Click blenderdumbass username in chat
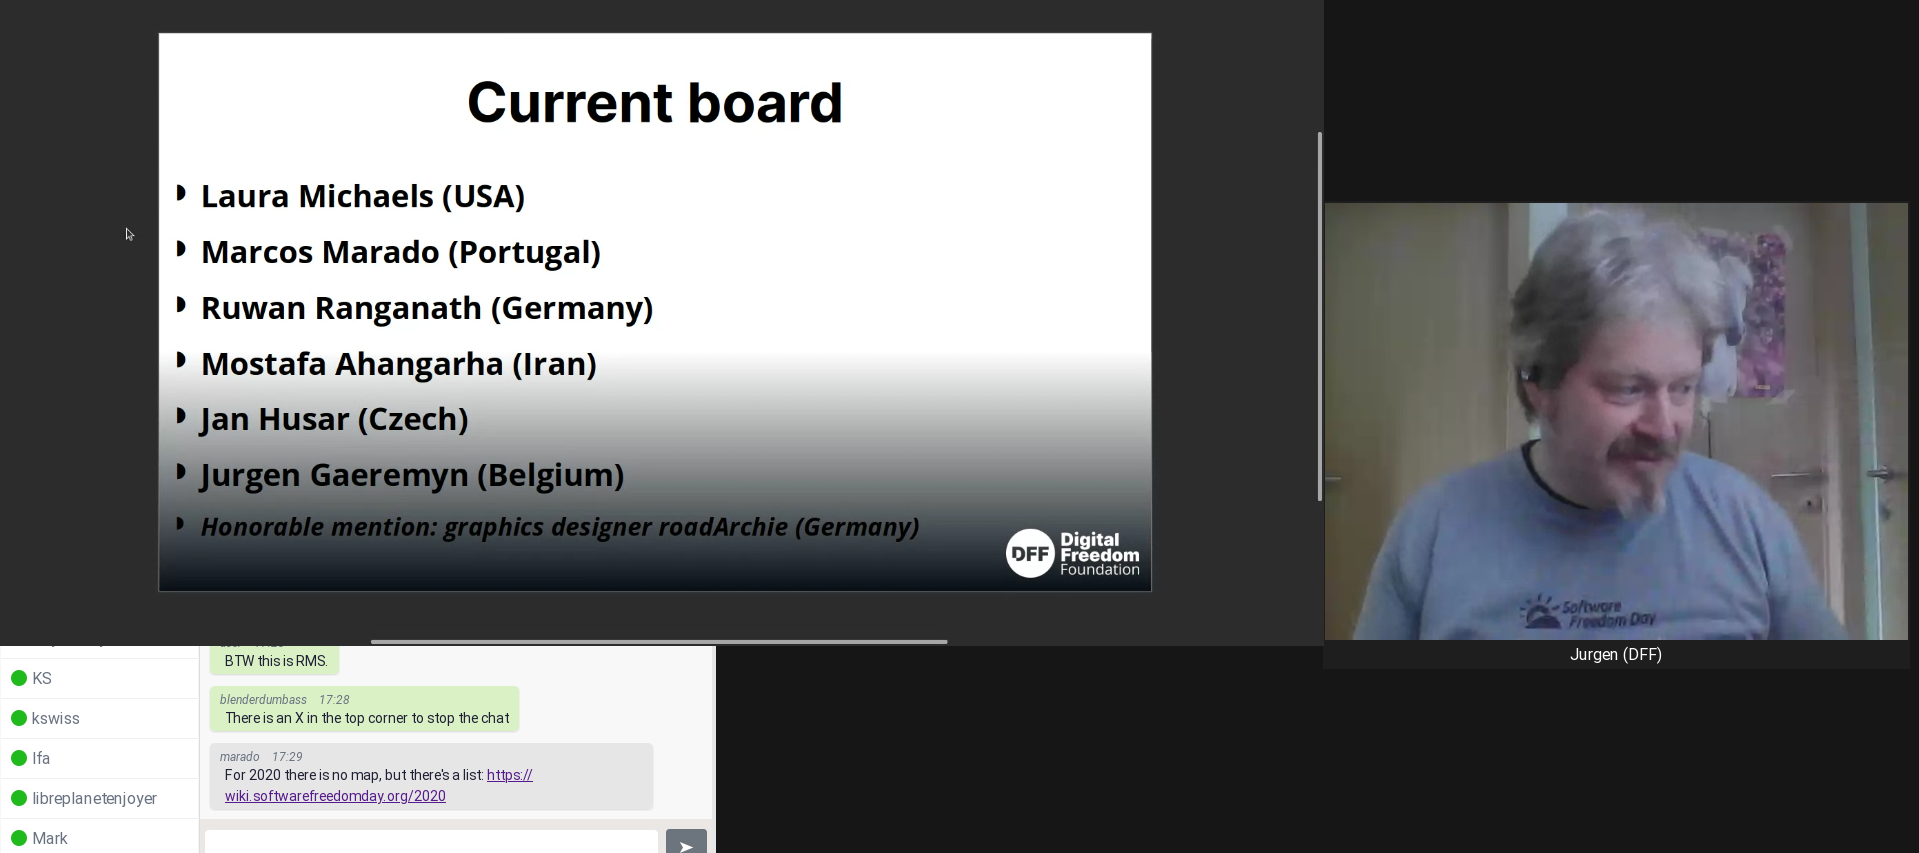The width and height of the screenshot is (1919, 853). point(263,700)
